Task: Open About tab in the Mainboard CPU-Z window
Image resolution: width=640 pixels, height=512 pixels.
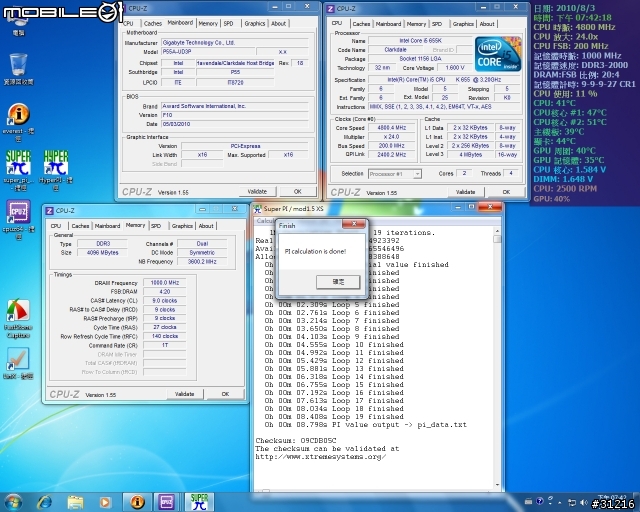Action: tap(278, 24)
